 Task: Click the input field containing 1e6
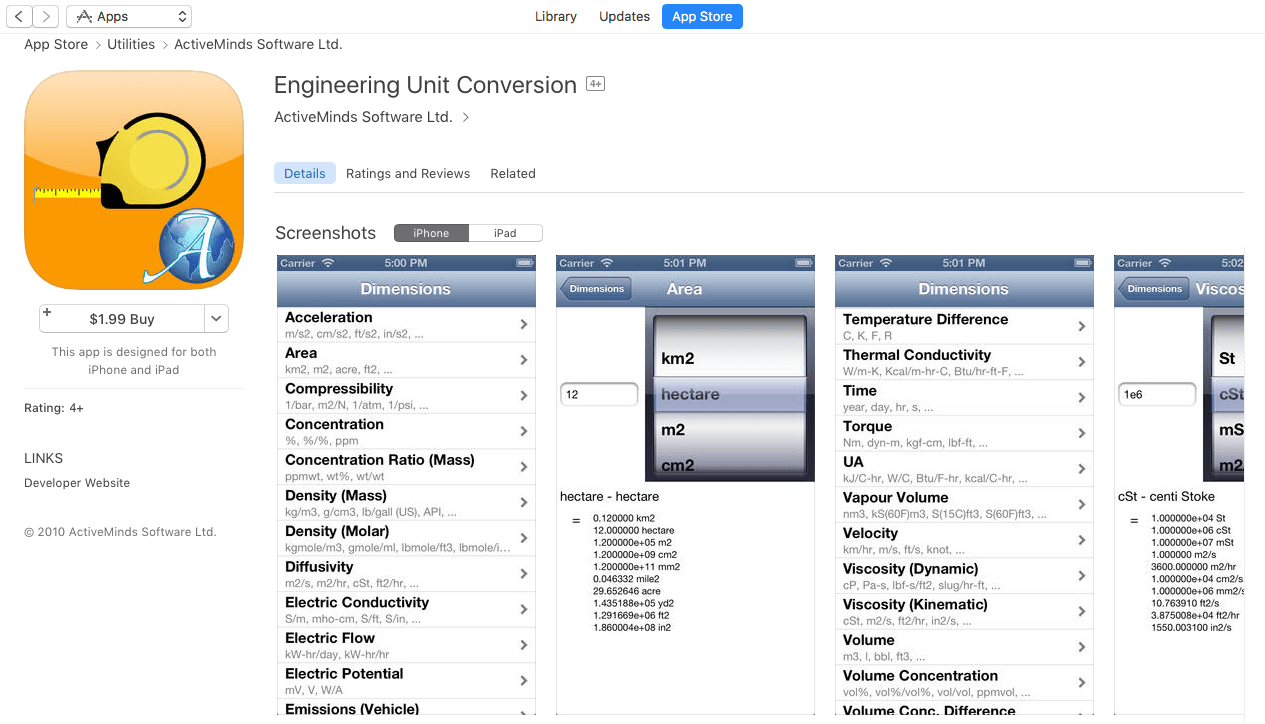coord(1157,394)
